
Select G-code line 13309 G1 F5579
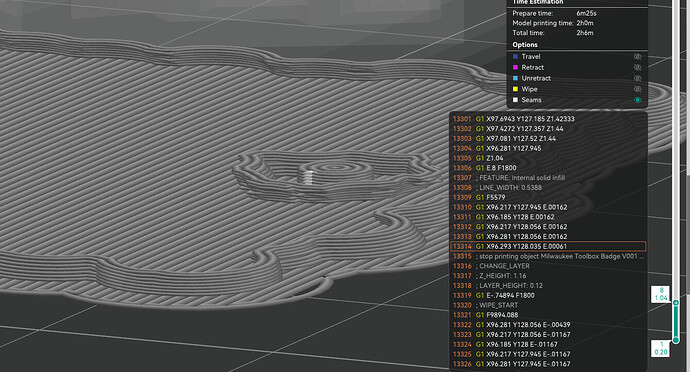tap(548, 197)
